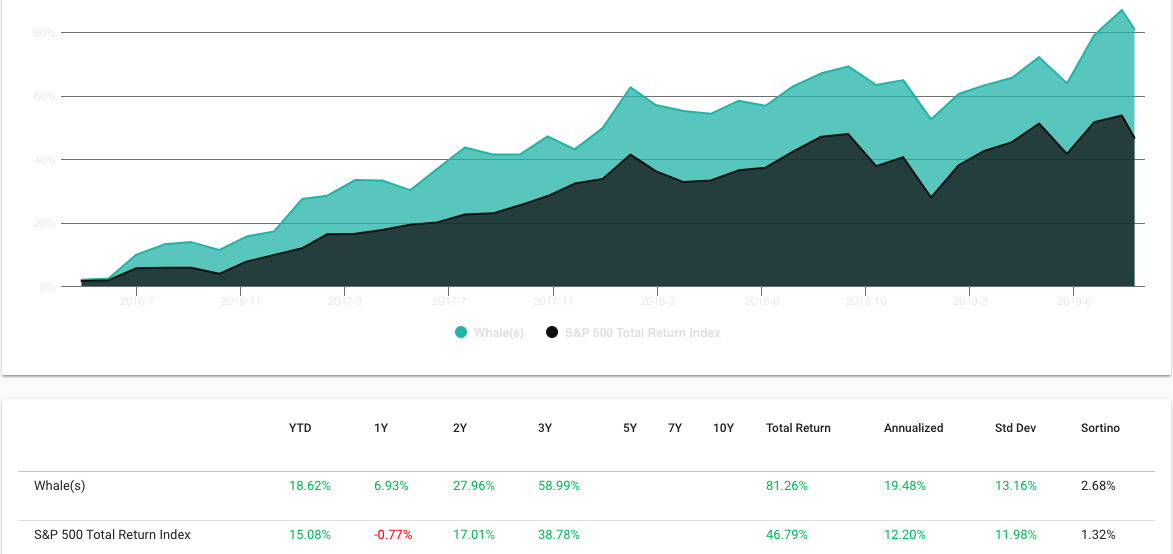Screen dimensions: 1173x554
Task: Select the Whale(s) row label in table
Action: [x=60, y=486]
